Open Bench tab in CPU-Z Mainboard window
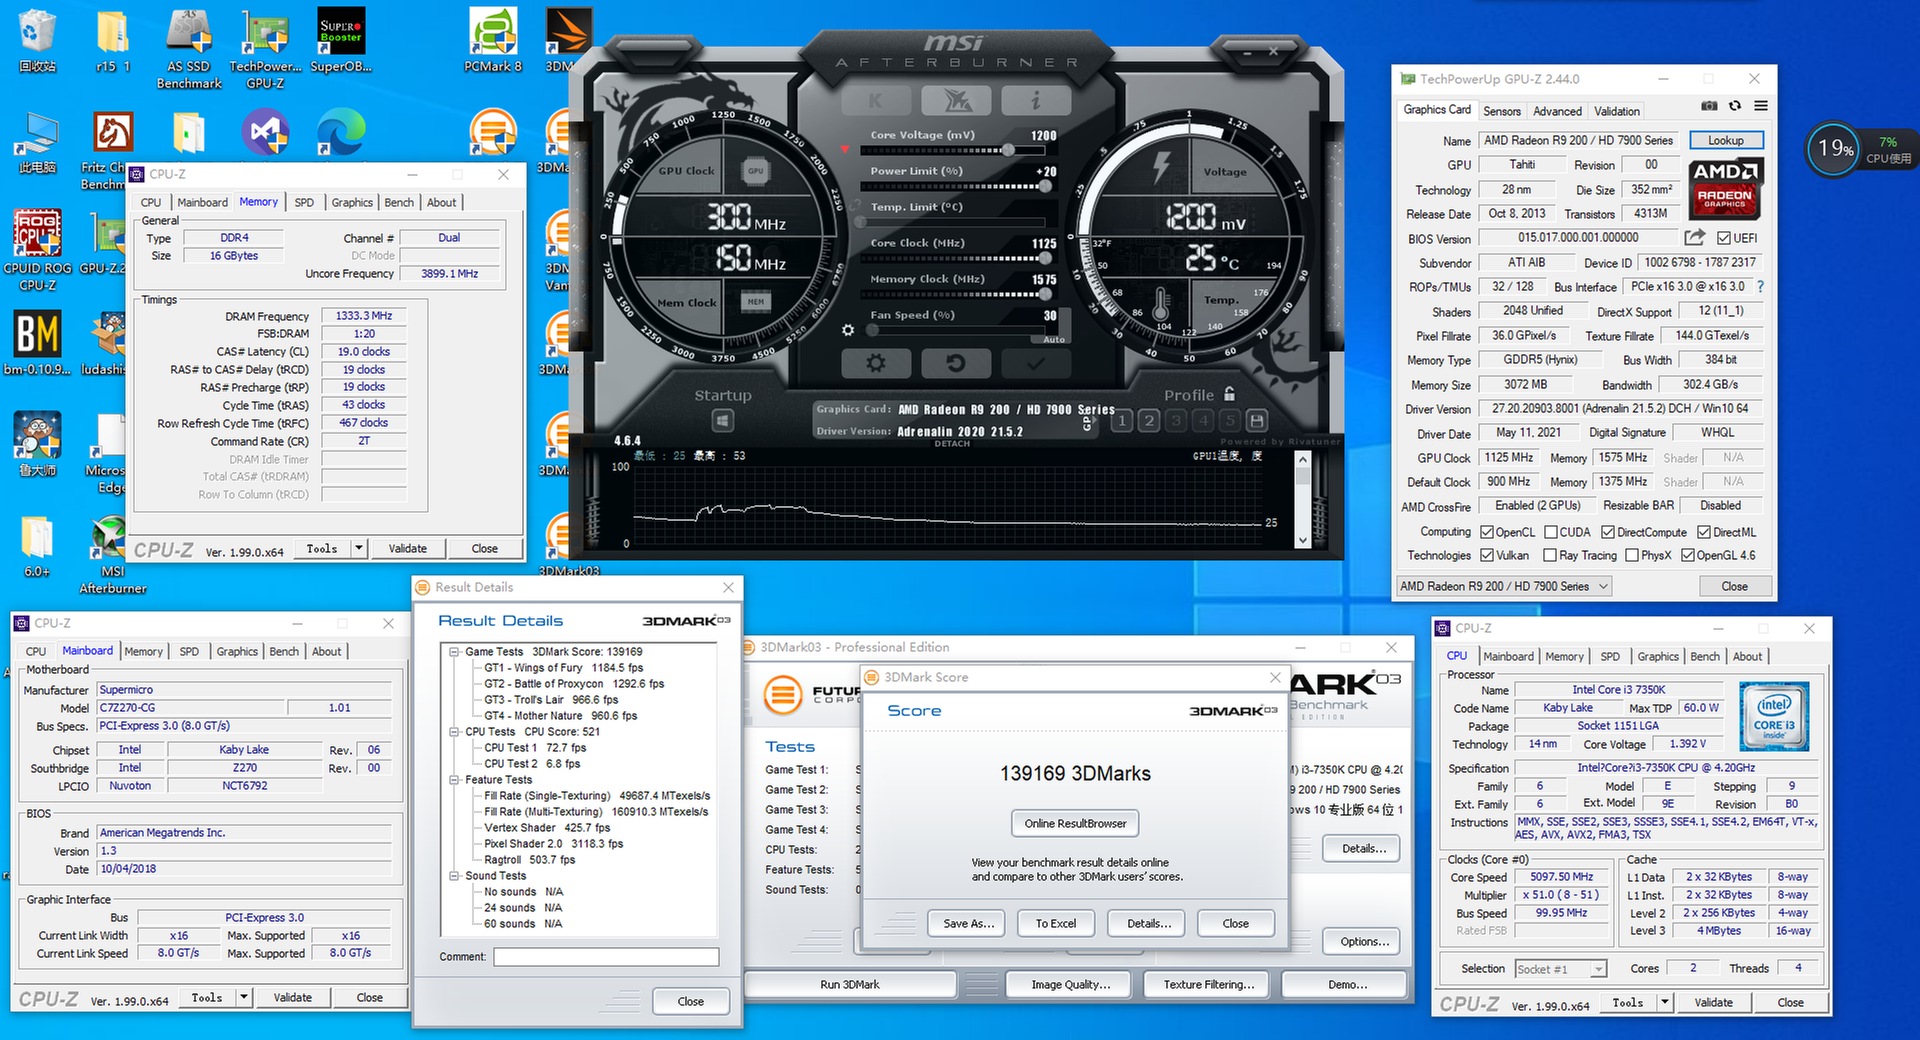 coord(284,651)
